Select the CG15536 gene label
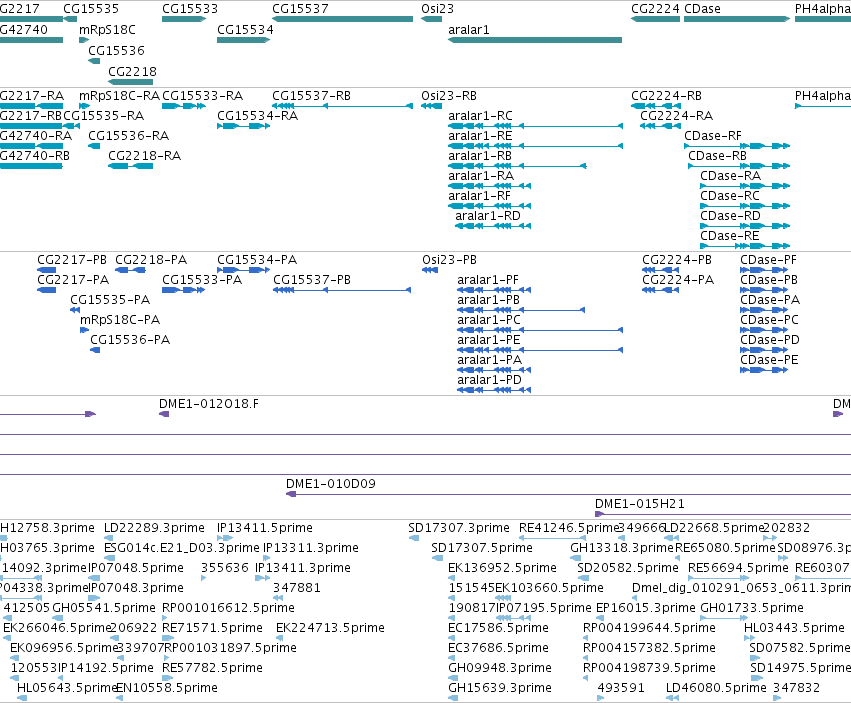This screenshot has height=703, width=851. coord(117,51)
